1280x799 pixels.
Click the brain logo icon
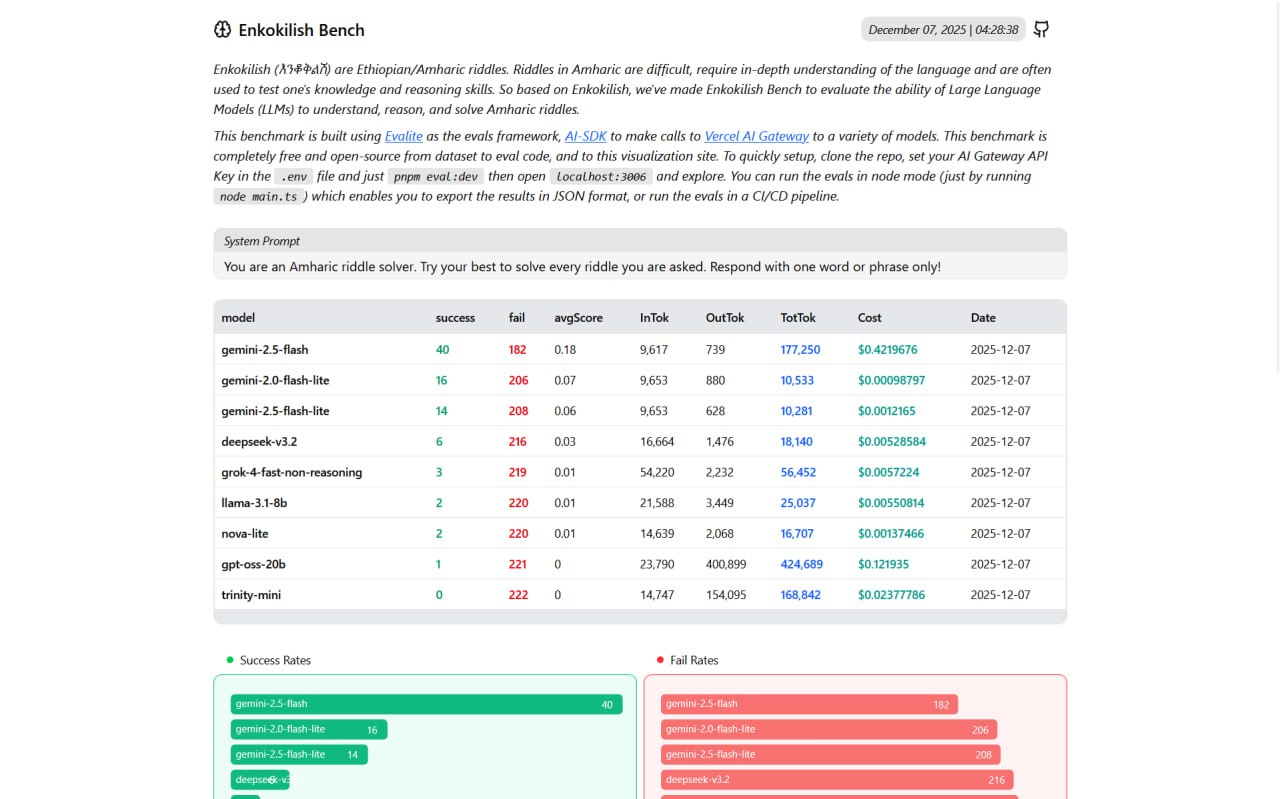click(x=223, y=30)
